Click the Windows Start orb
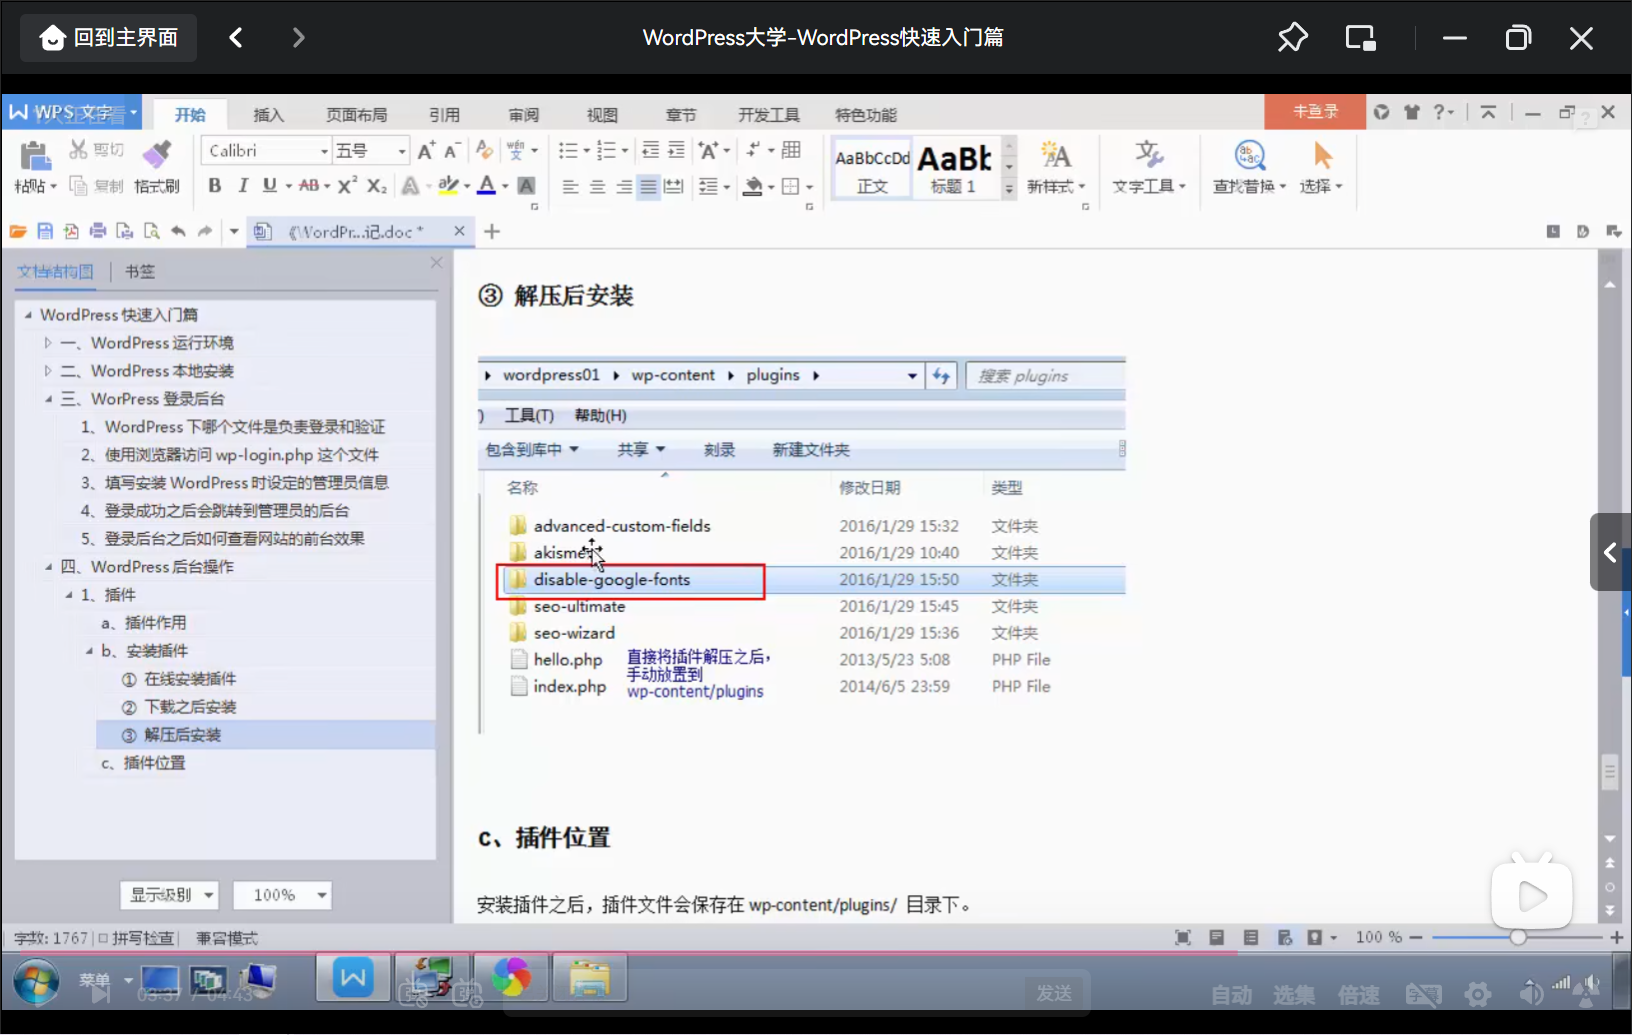1632x1035 pixels. [36, 981]
